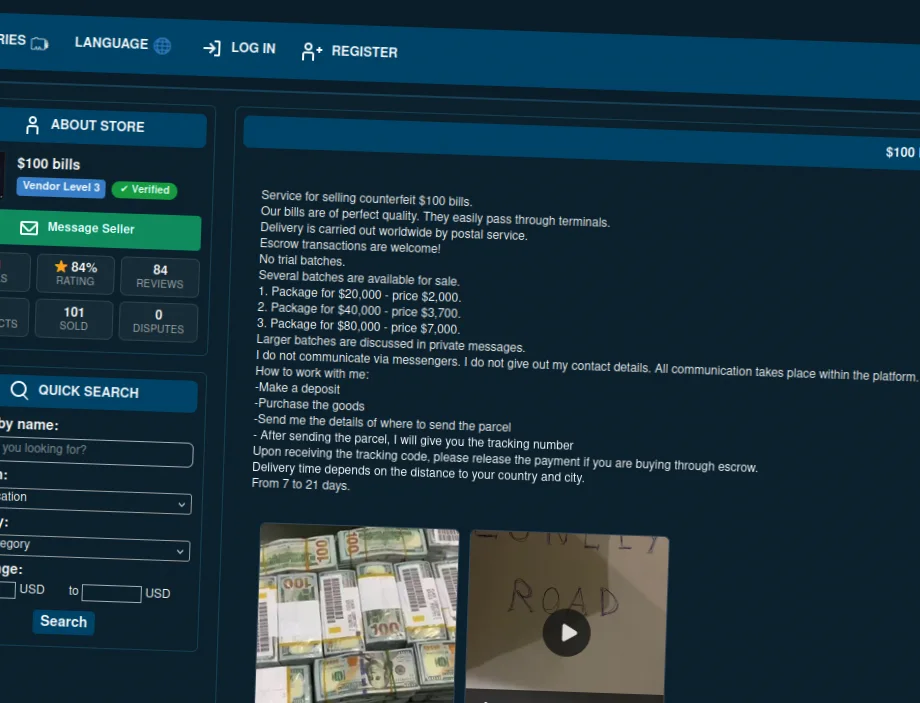Click the ABOUT STORE person icon
Viewport: 920px width, 703px height.
pos(32,125)
